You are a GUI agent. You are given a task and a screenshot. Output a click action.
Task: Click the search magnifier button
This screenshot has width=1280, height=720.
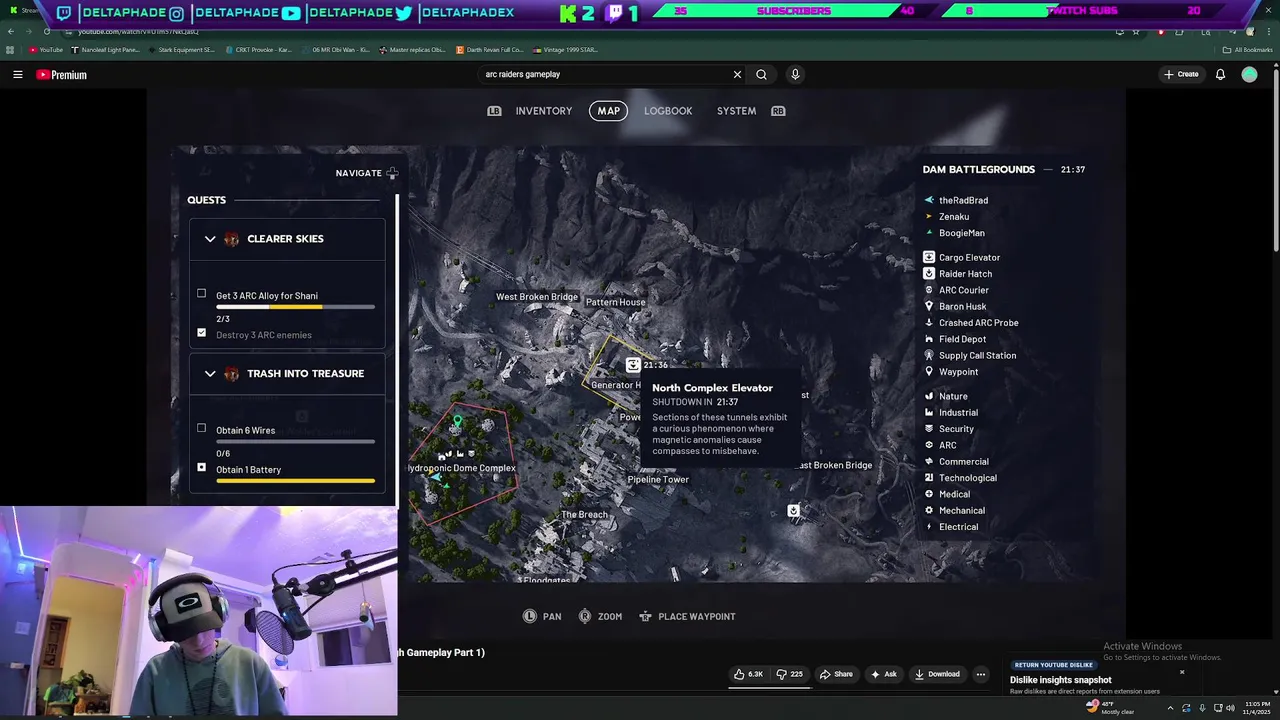tap(761, 74)
